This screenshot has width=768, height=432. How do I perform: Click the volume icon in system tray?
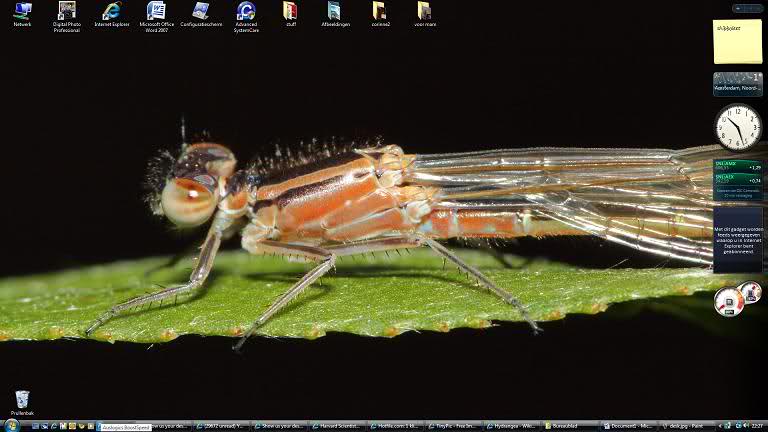[745, 426]
